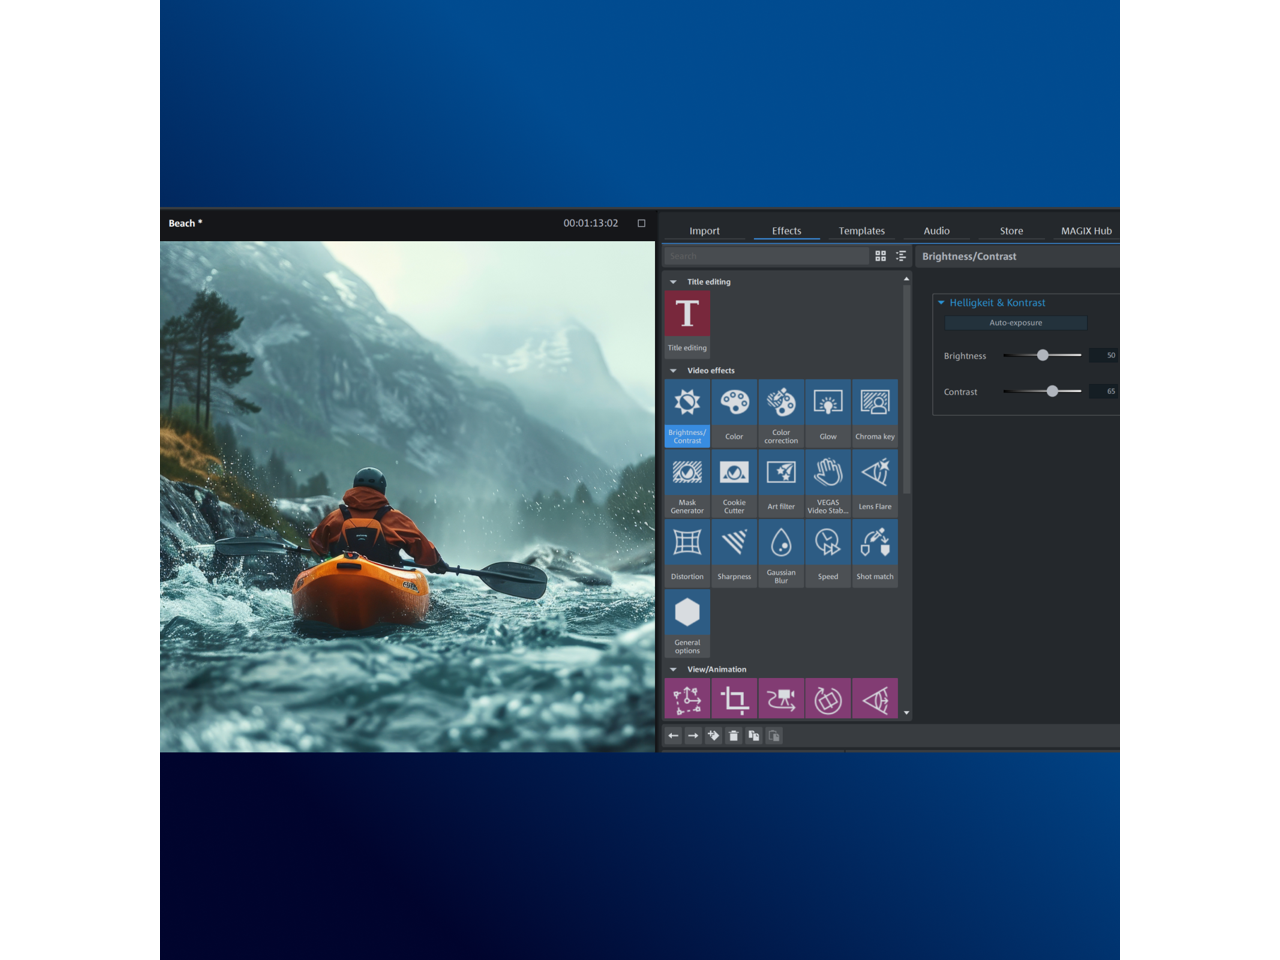Choose the Gaussian Blur effect

tap(781, 552)
